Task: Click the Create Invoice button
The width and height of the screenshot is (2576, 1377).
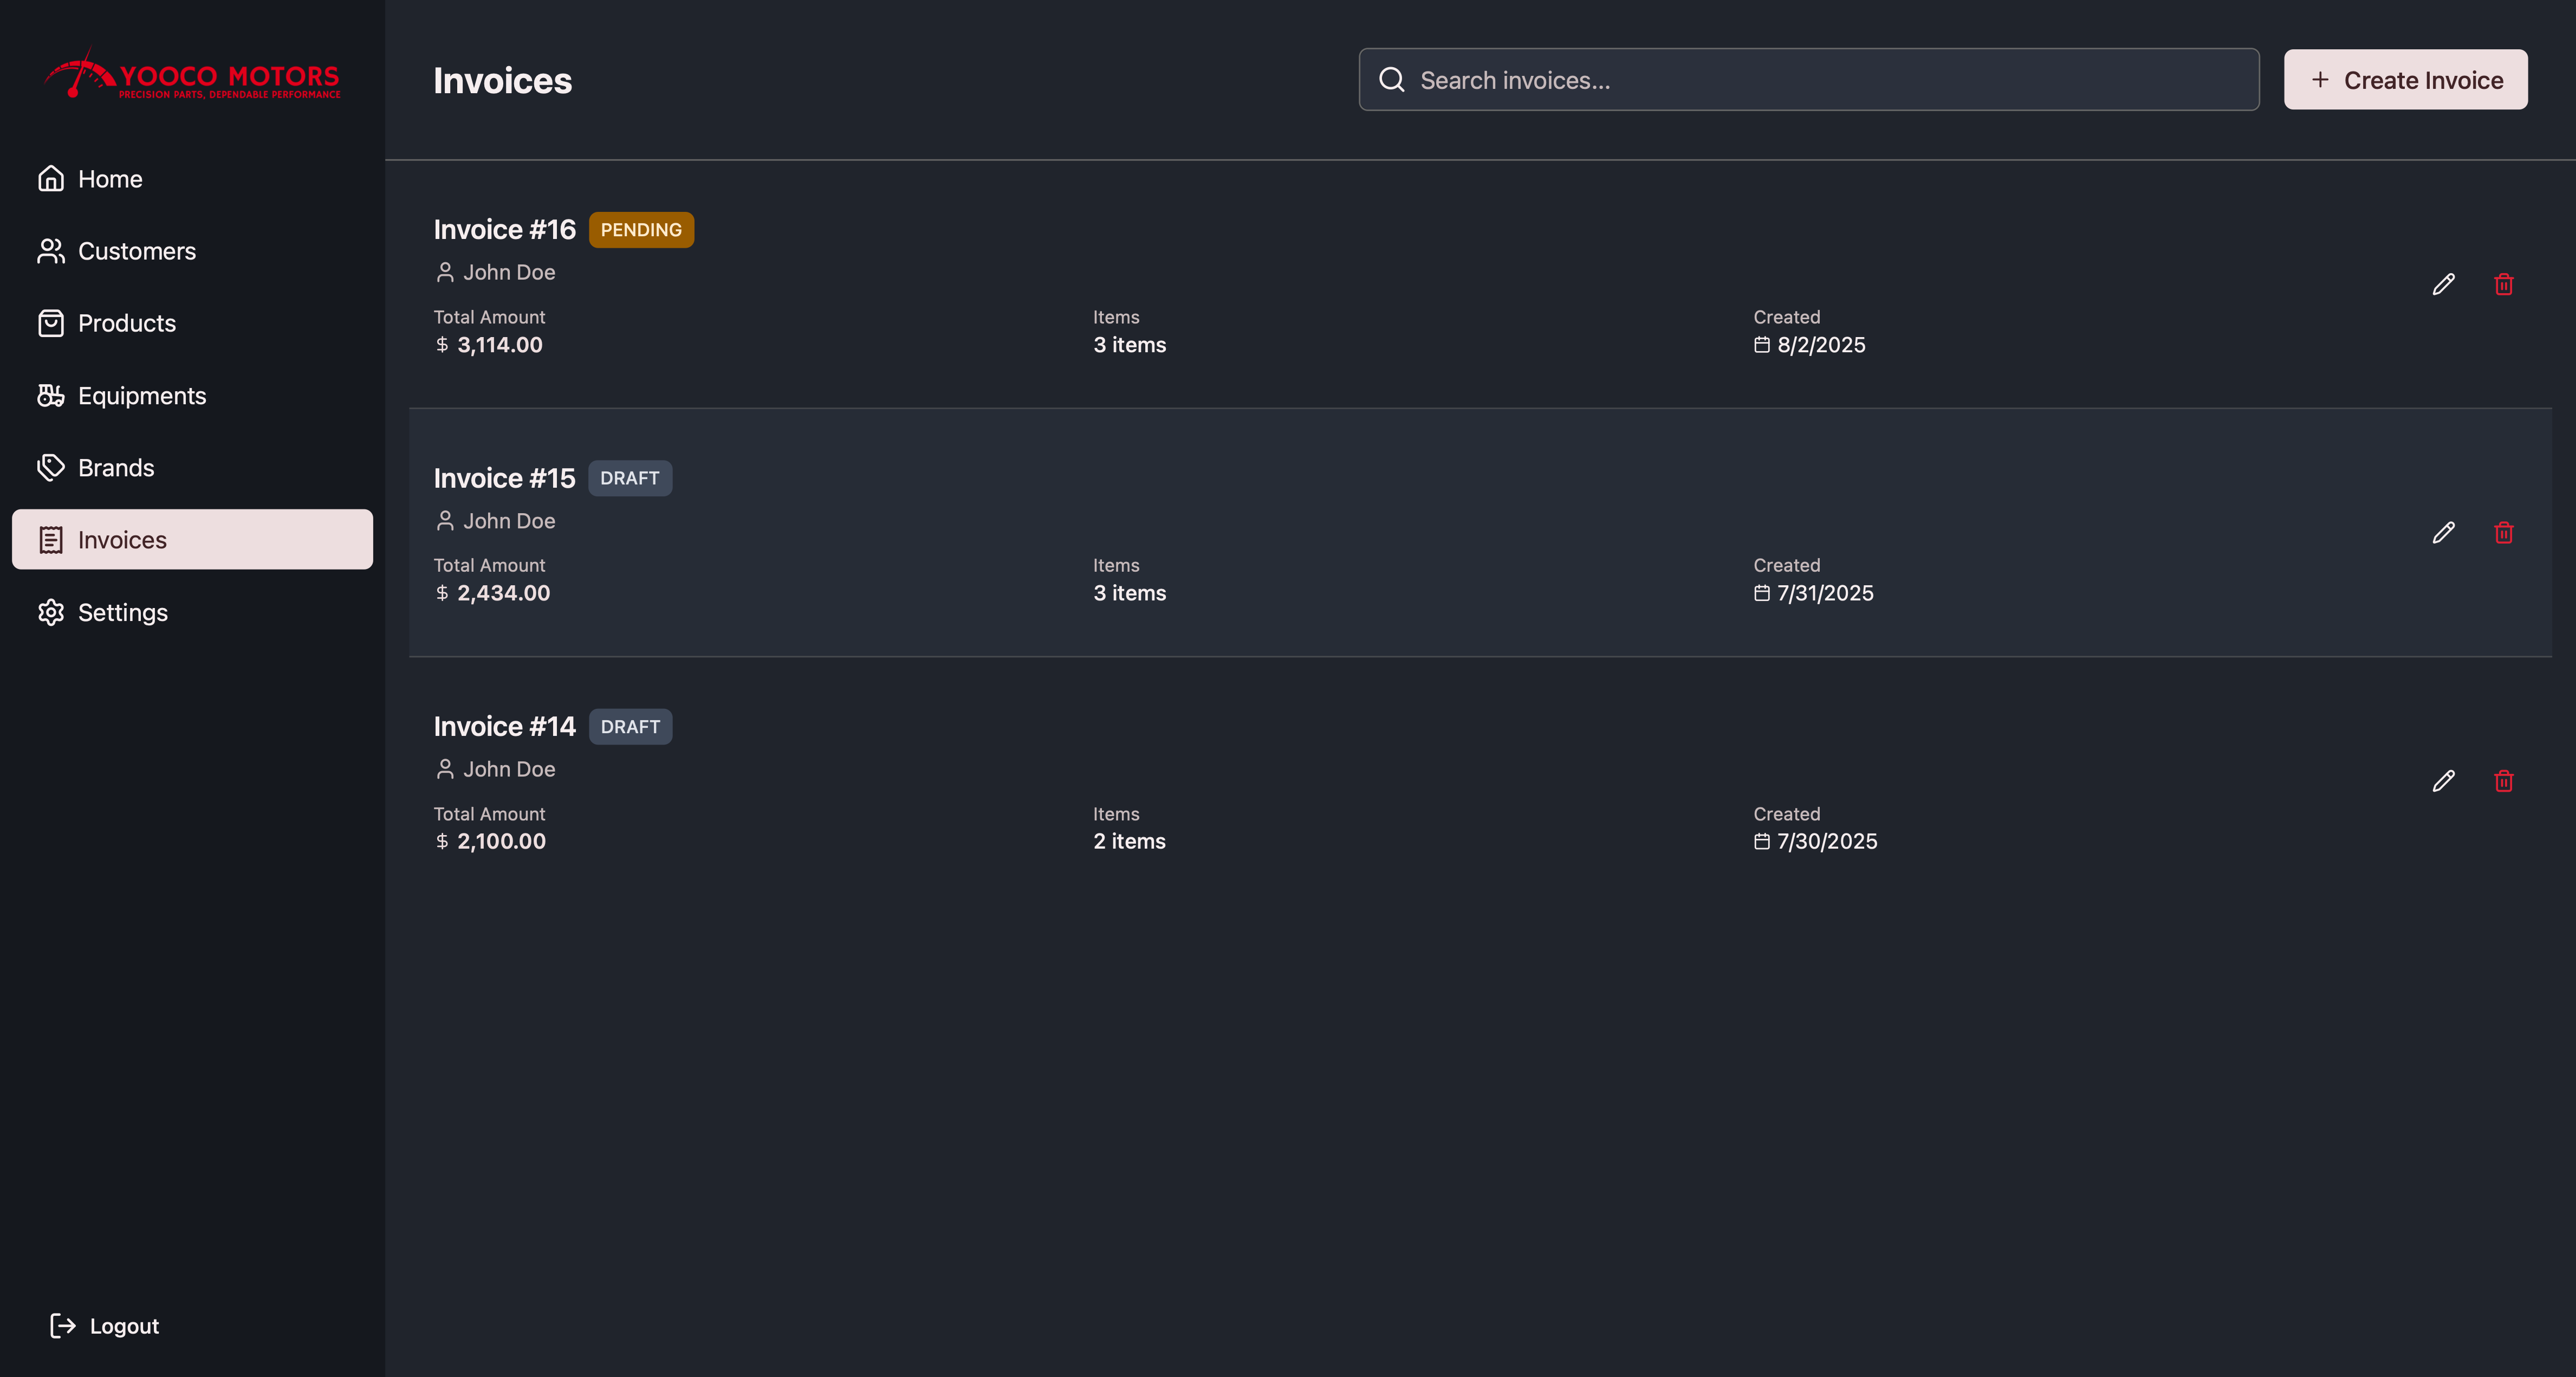Action: (2405, 80)
